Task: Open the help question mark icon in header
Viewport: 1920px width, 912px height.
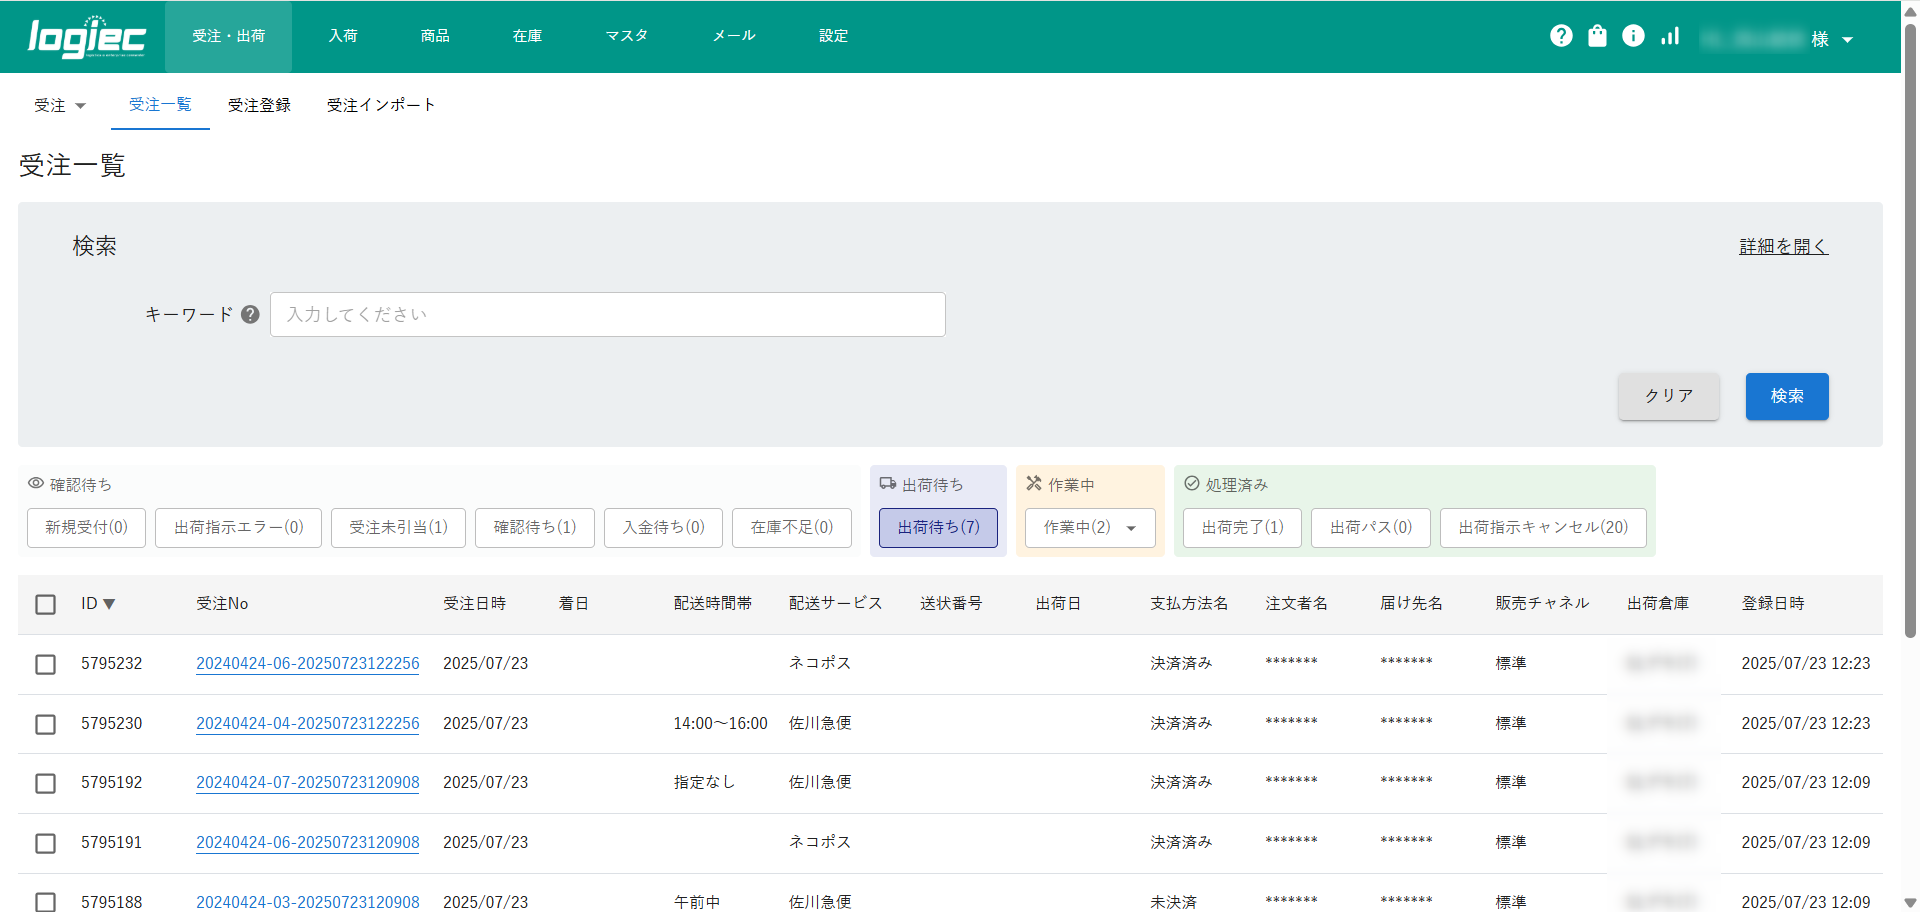Action: (x=1561, y=36)
